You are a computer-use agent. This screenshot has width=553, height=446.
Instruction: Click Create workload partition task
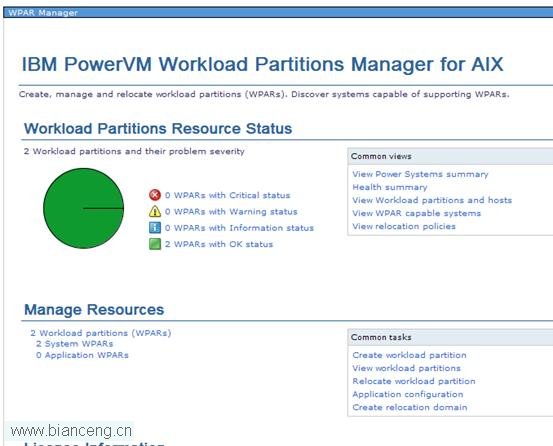click(x=409, y=355)
